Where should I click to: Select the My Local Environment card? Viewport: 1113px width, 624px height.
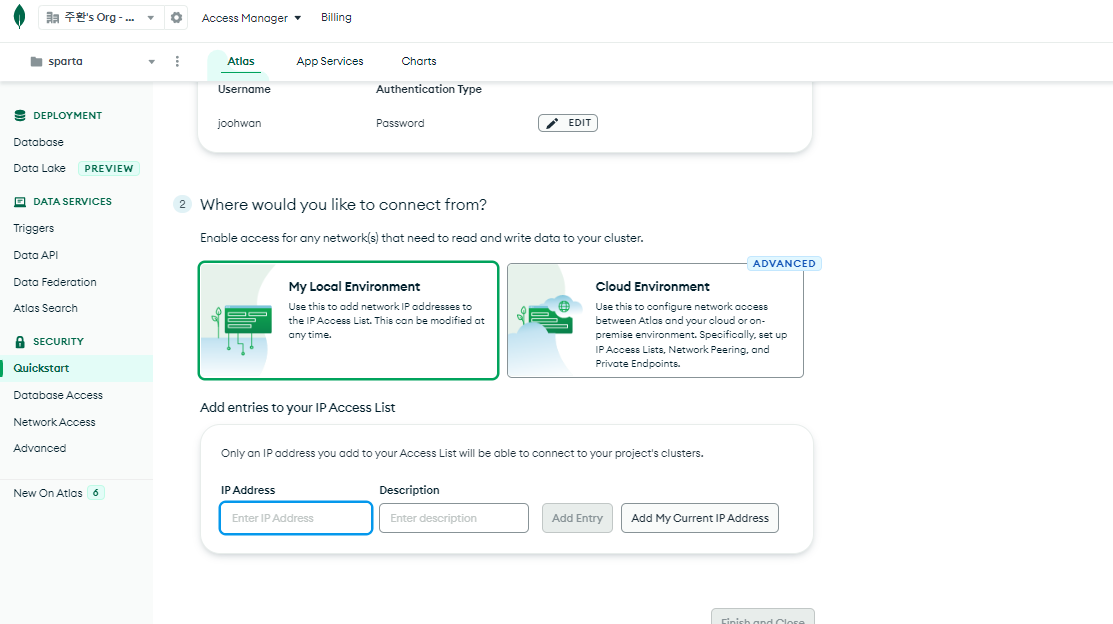click(349, 320)
